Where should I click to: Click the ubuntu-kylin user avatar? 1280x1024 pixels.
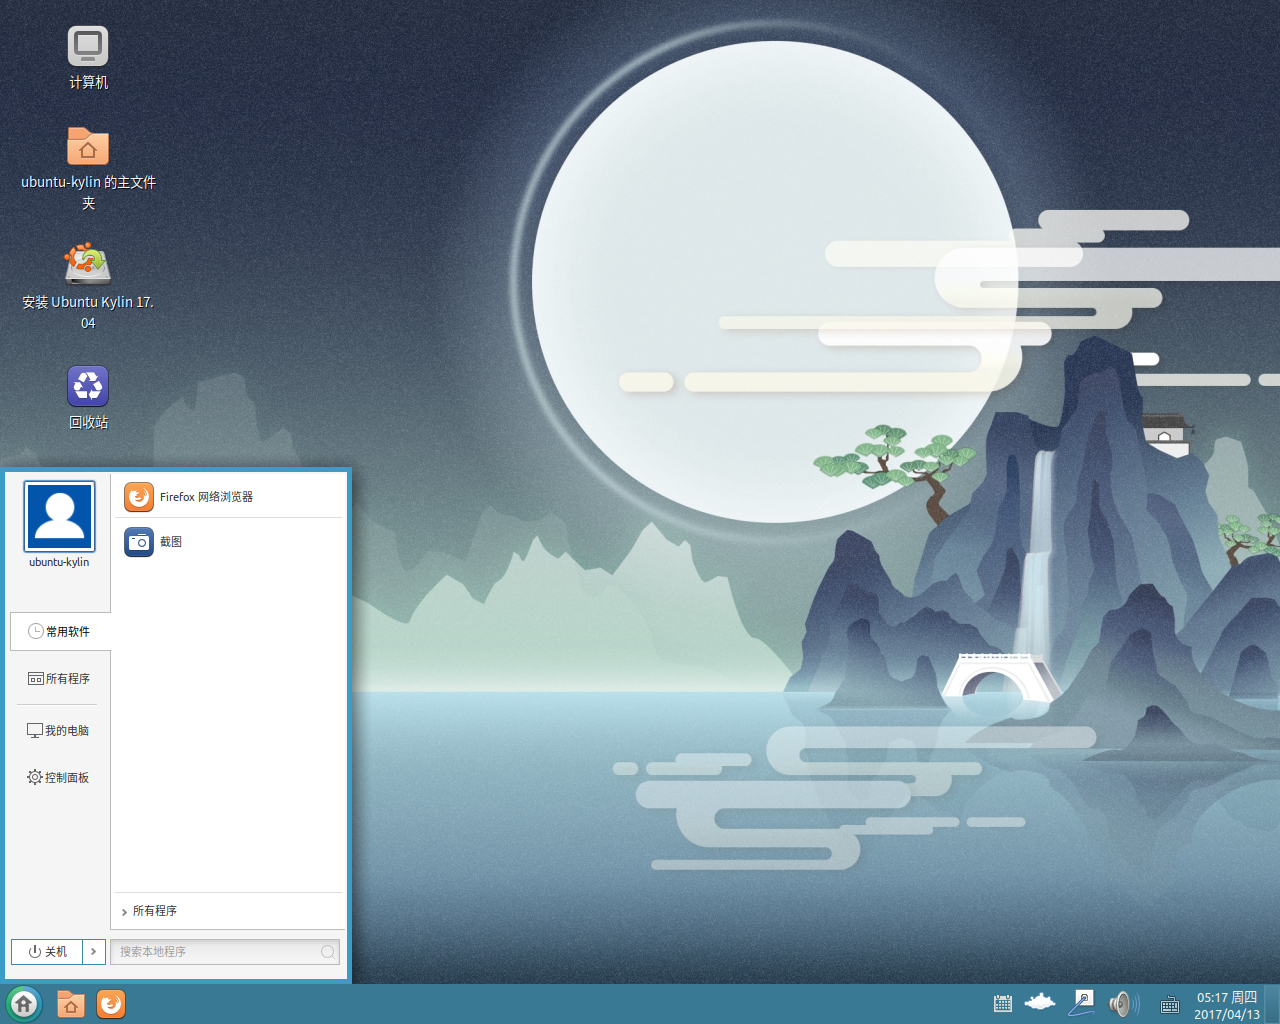60,516
